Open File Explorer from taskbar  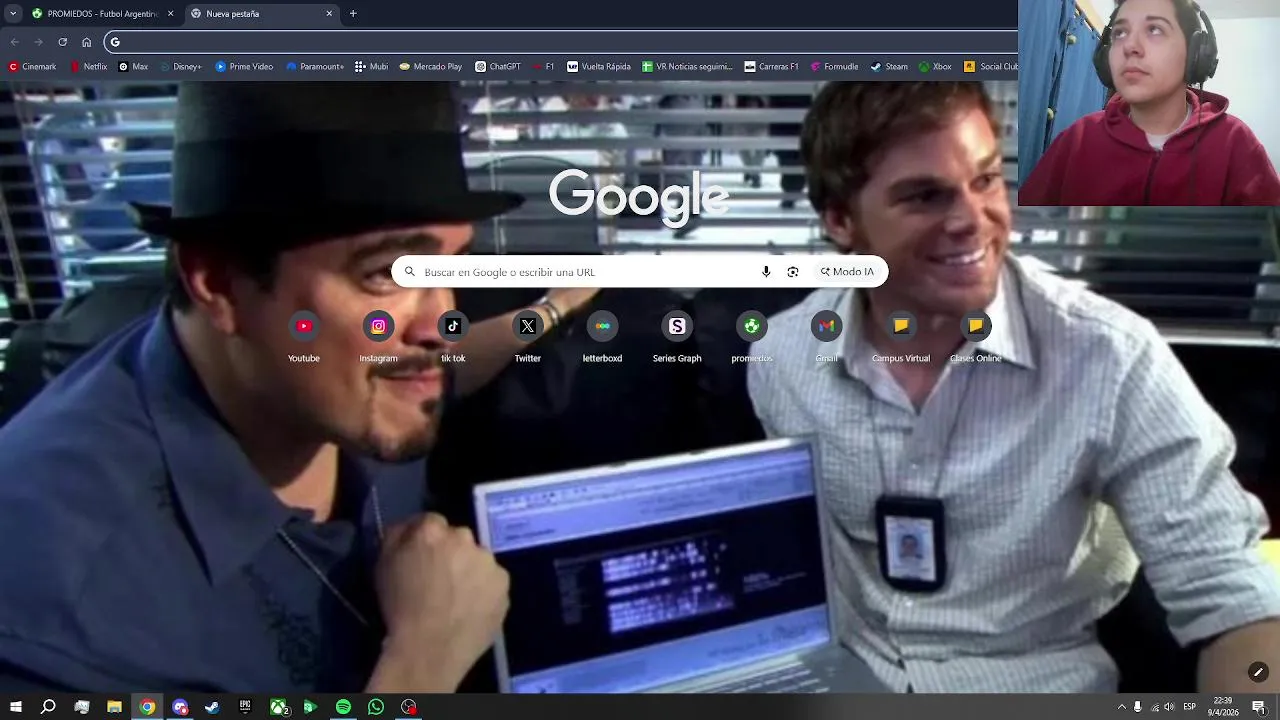click(114, 707)
